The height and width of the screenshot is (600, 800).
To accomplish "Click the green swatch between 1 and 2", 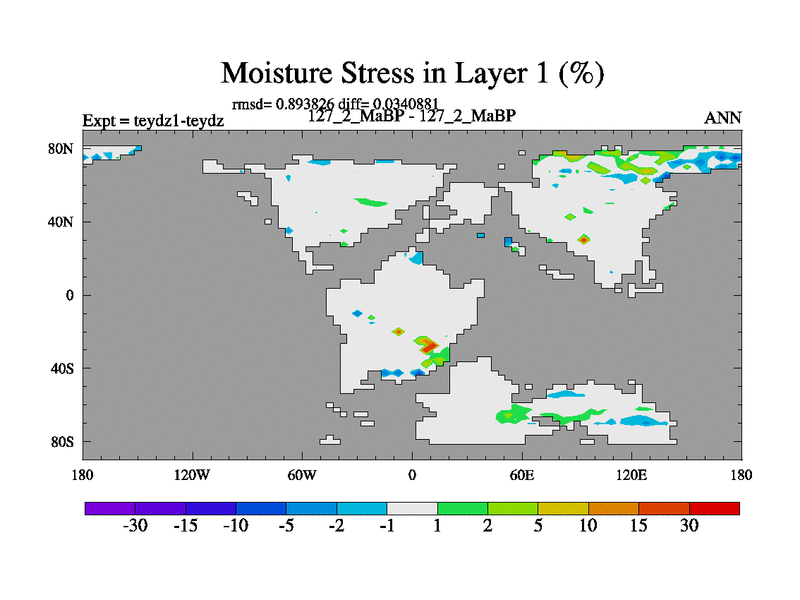I will [x=462, y=508].
